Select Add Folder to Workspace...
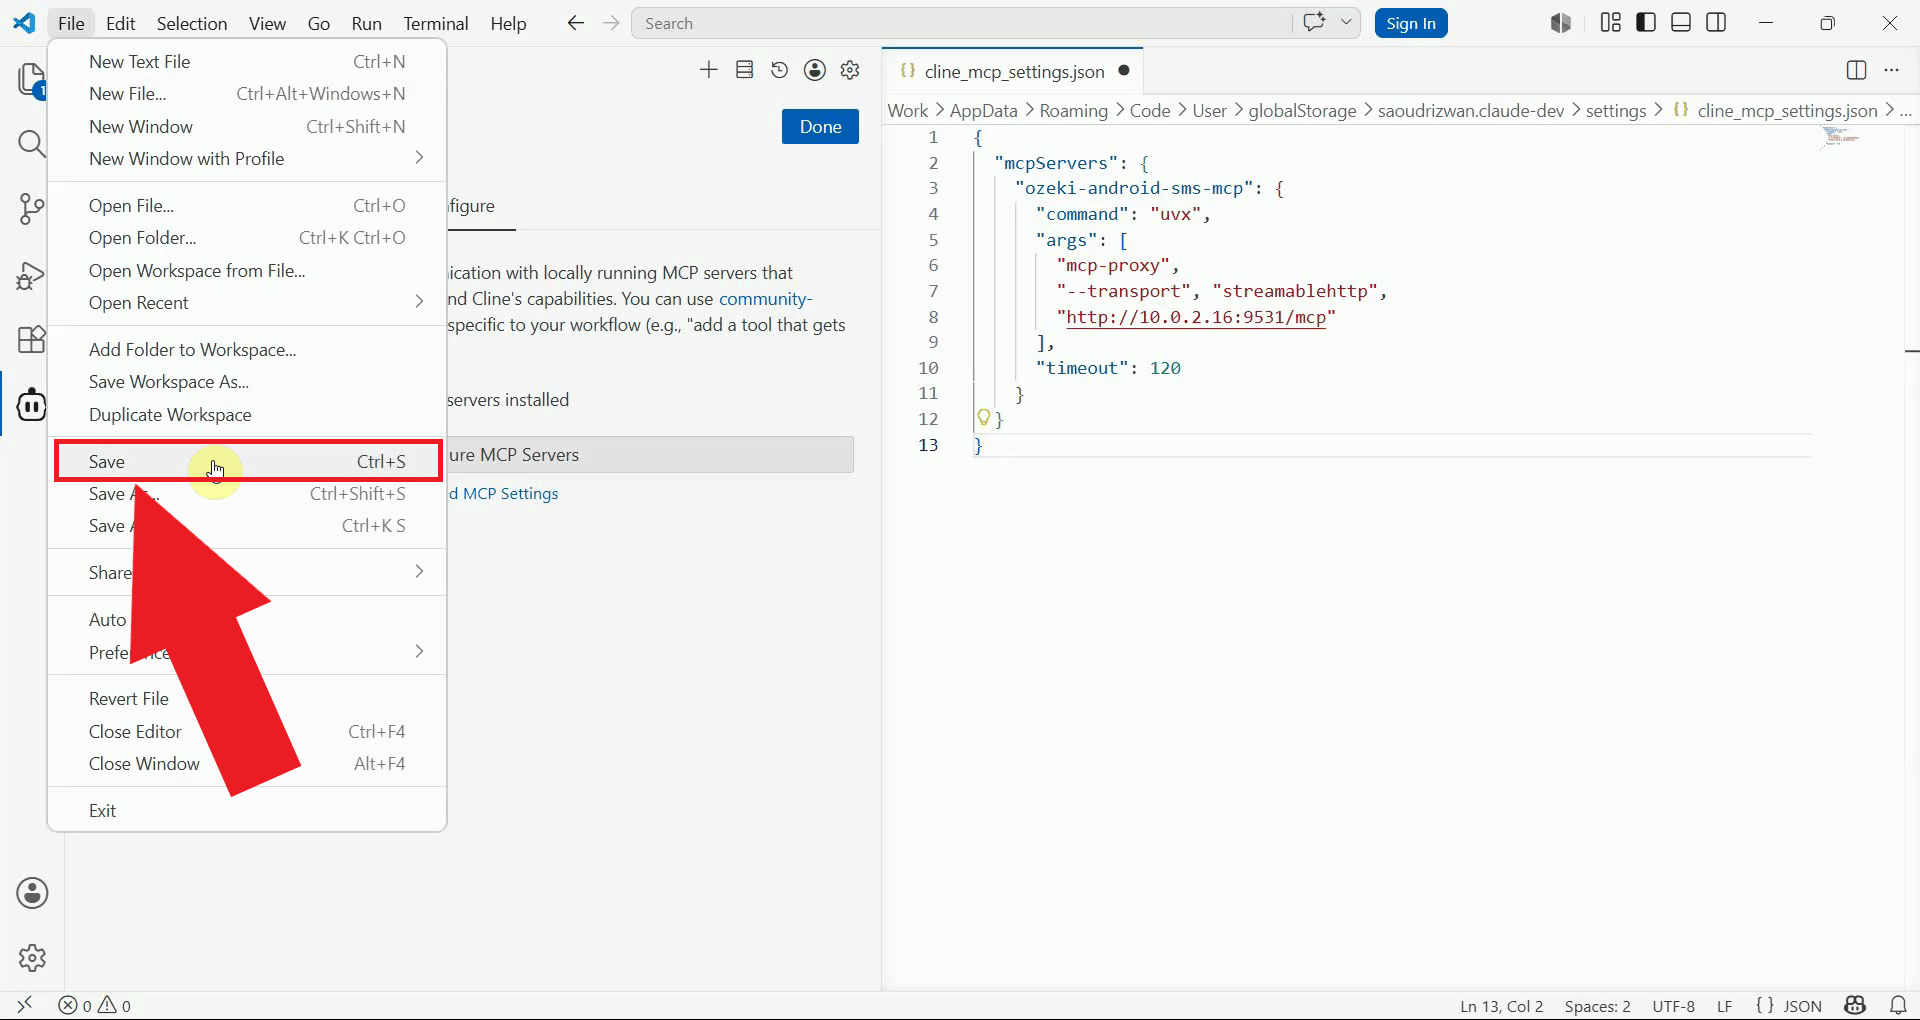Screen dimensions: 1920x1020 coord(247,349)
